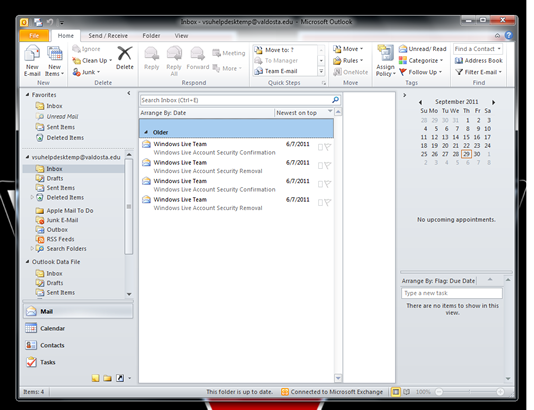Open Unread Mail in Favorites
The width and height of the screenshot is (534, 410).
pos(62,116)
